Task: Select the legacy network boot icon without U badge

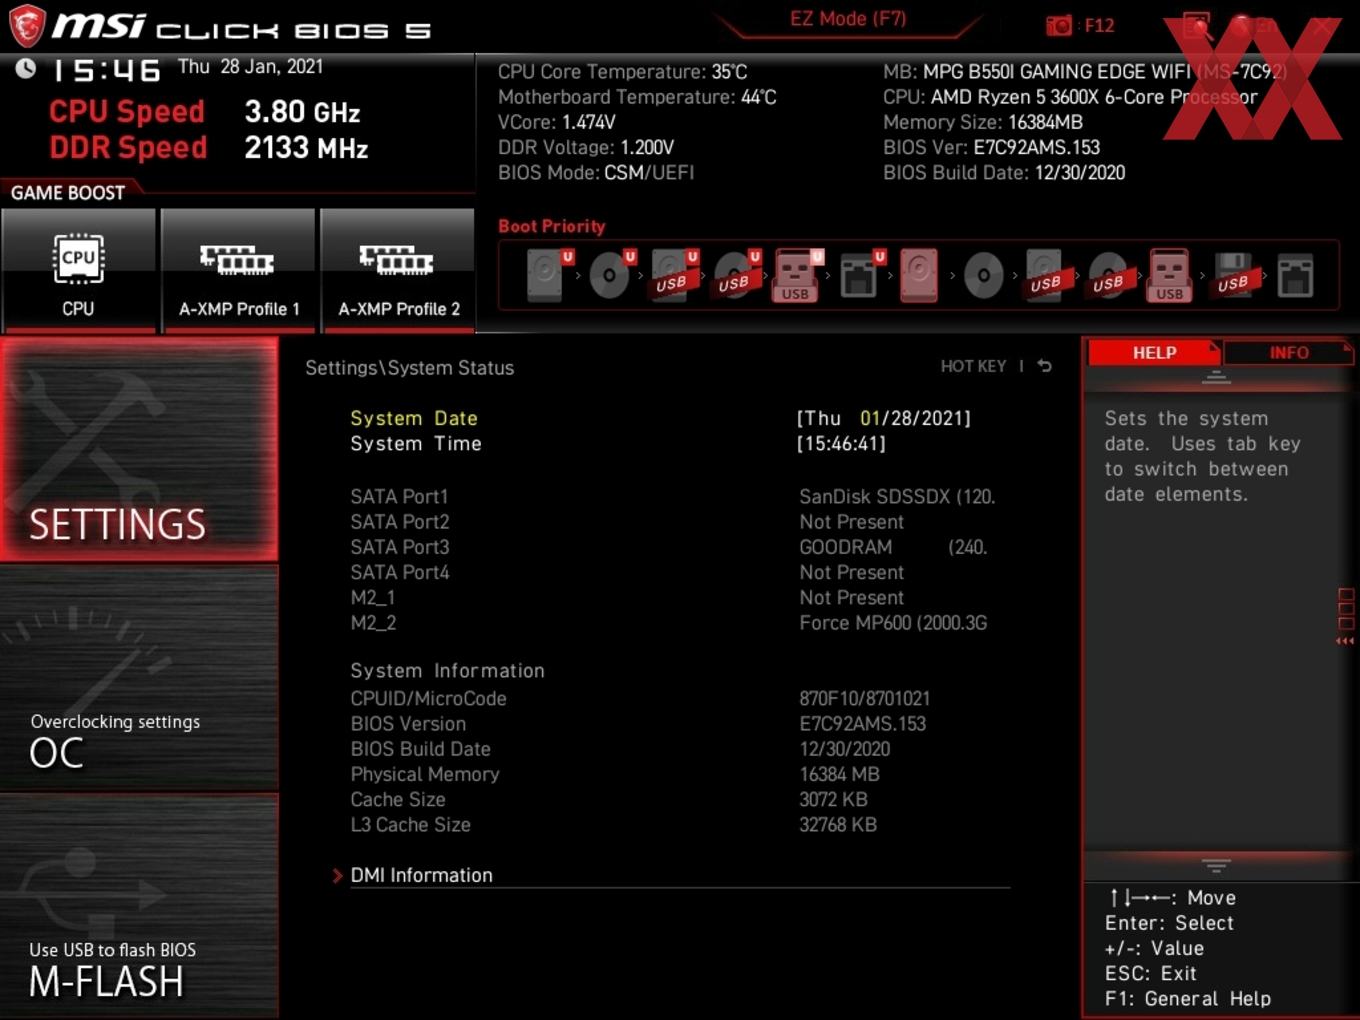Action: [x=1295, y=275]
